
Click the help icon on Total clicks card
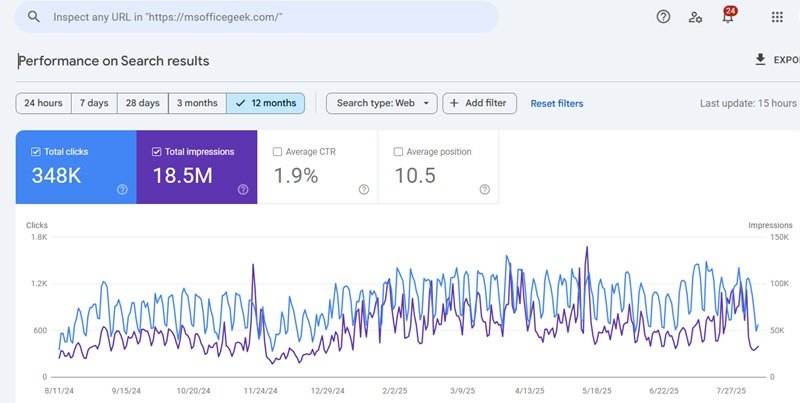click(122, 189)
